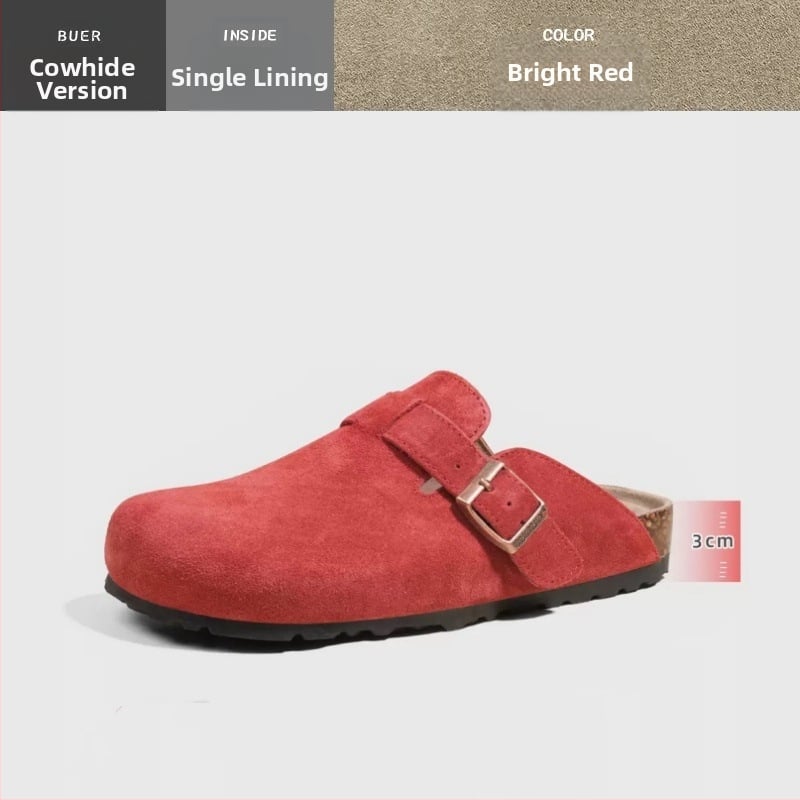800x800 pixels.
Task: Select the BUER heading text
Action: (79, 36)
